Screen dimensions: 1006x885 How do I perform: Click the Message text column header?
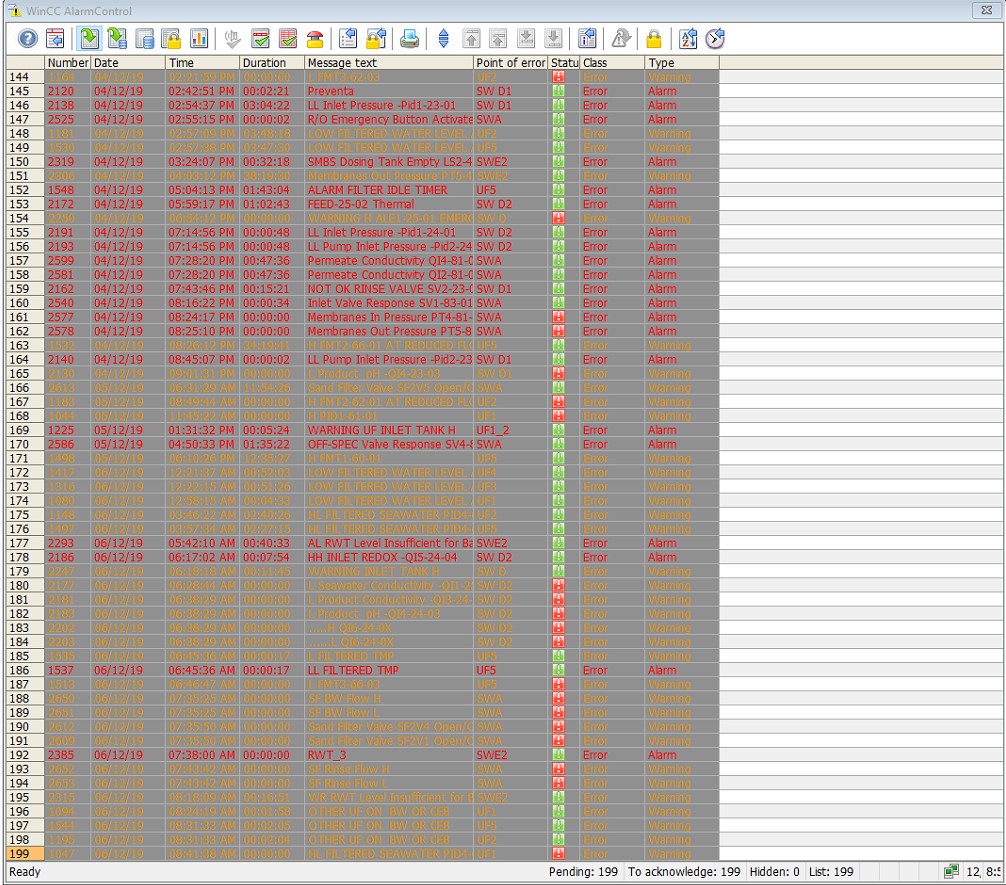[x=388, y=63]
